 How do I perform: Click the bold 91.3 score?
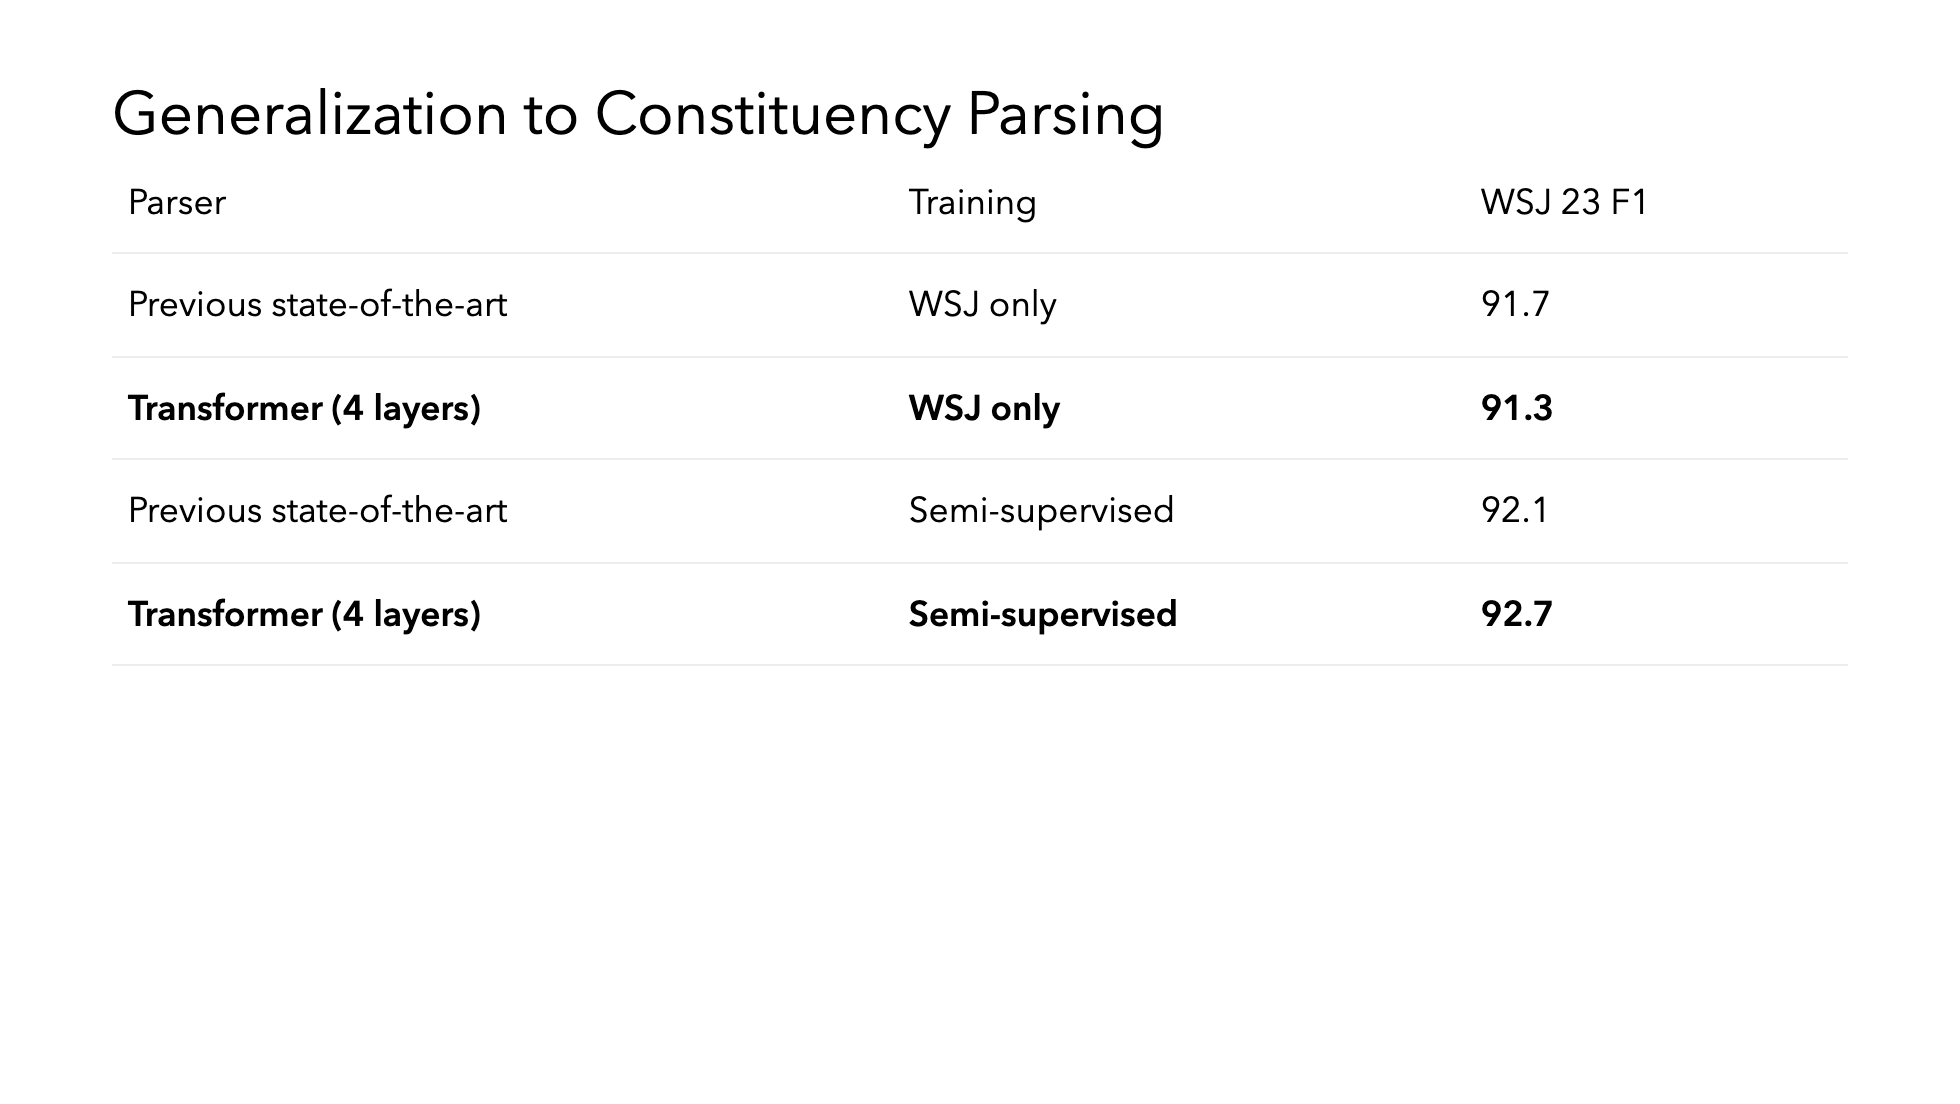click(1516, 409)
